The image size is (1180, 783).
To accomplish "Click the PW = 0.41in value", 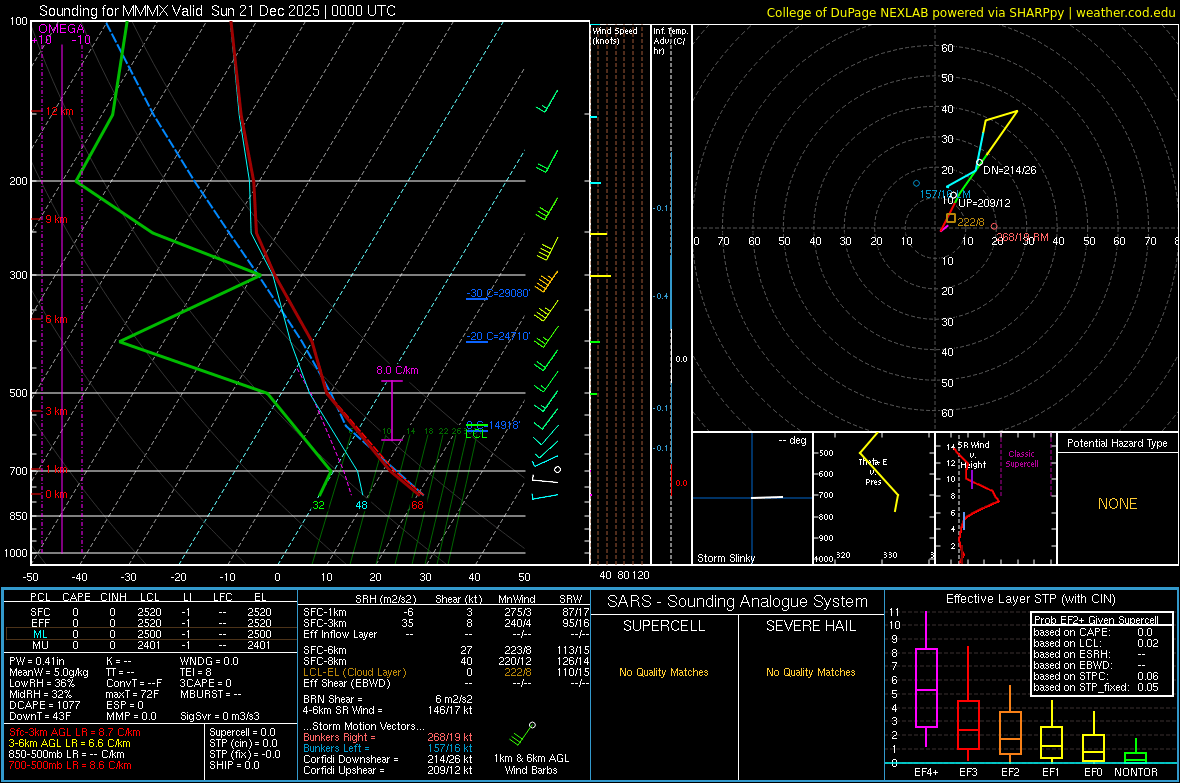I will (37, 661).
